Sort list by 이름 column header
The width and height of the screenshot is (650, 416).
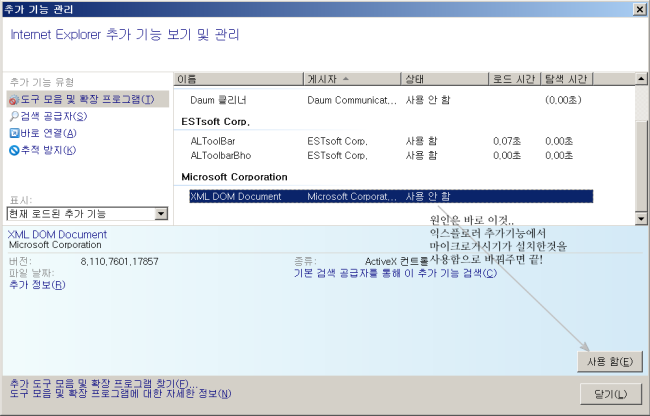(x=237, y=78)
